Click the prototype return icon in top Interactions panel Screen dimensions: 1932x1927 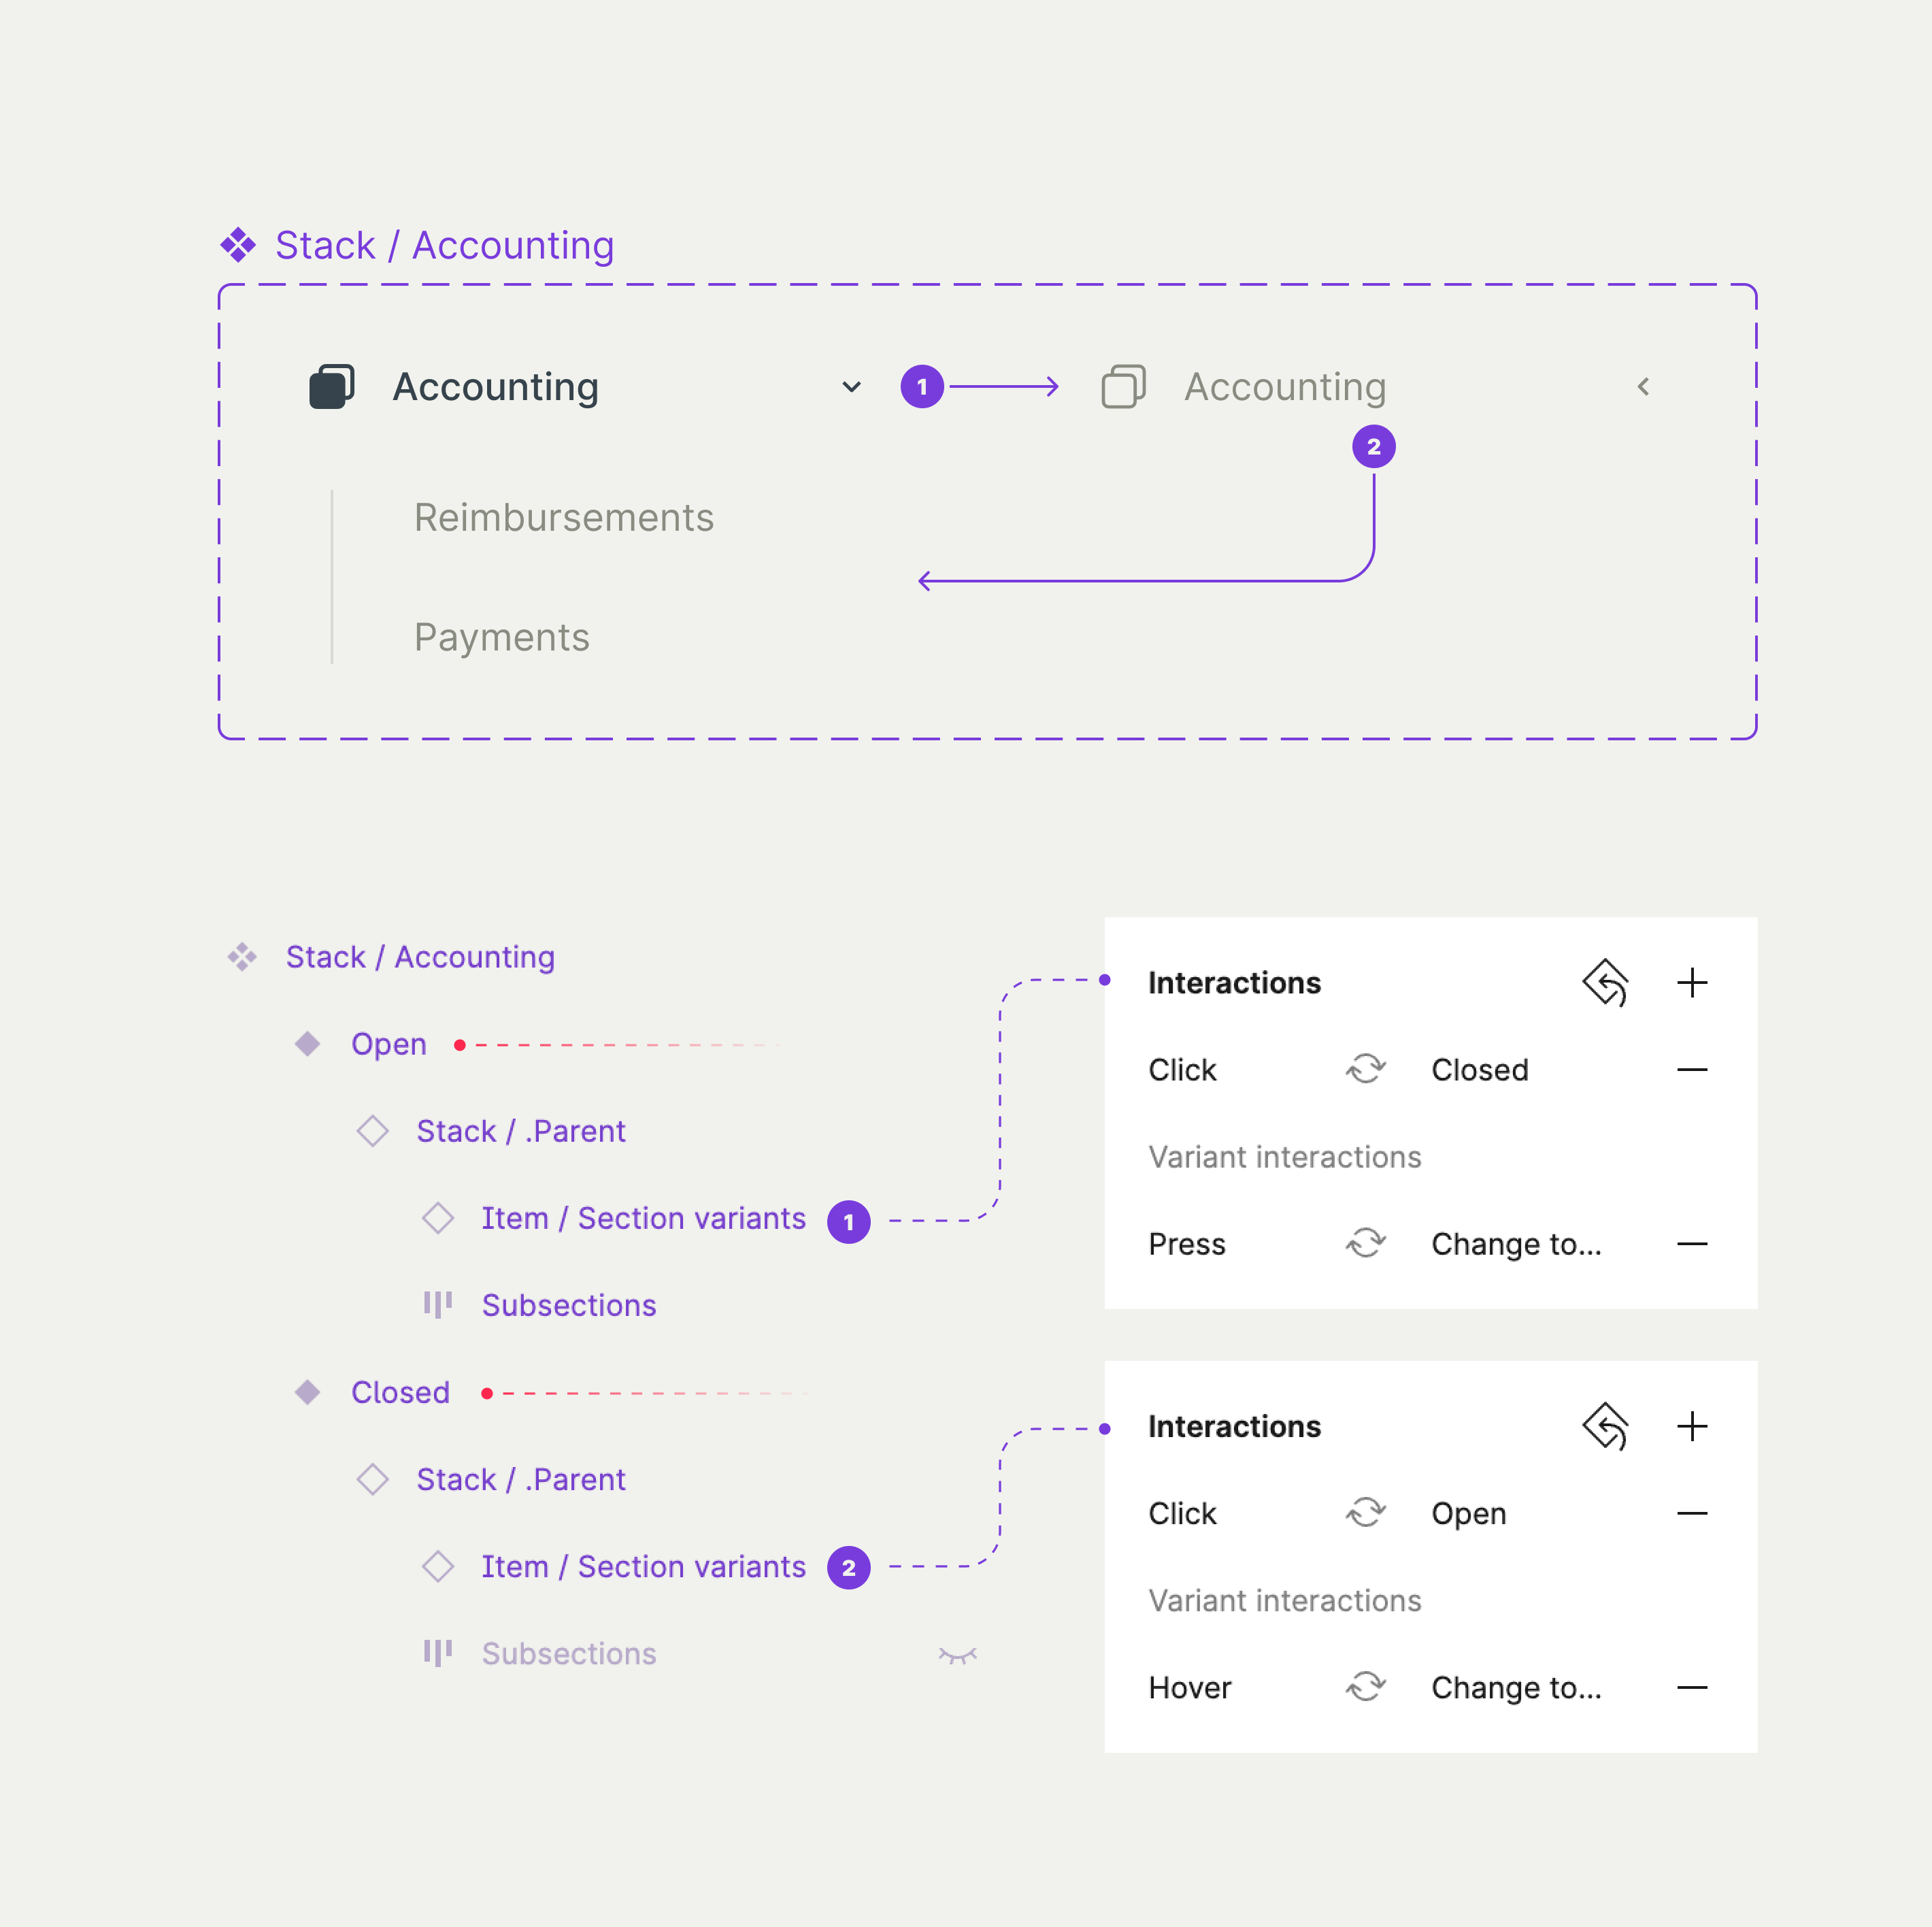(x=1605, y=982)
